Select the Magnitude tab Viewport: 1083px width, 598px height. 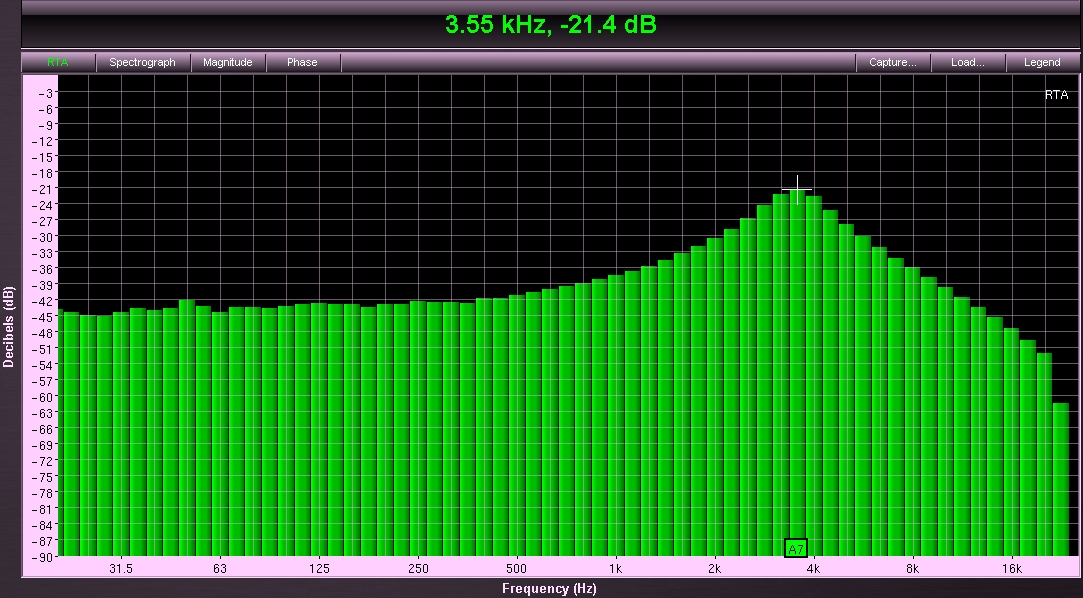[228, 62]
